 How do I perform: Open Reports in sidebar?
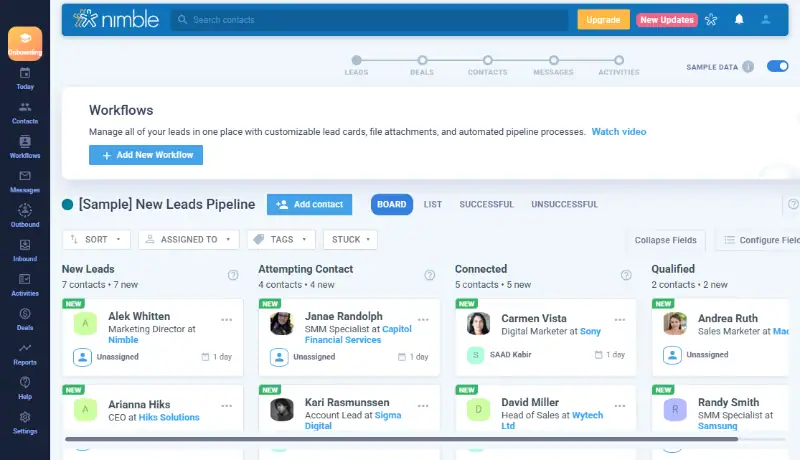coord(25,354)
